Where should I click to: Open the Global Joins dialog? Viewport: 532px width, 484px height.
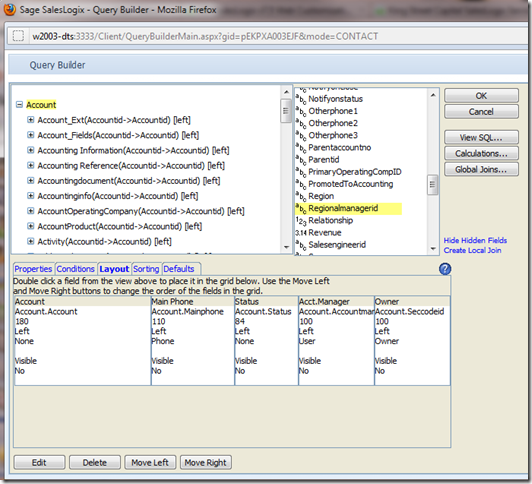tap(481, 169)
